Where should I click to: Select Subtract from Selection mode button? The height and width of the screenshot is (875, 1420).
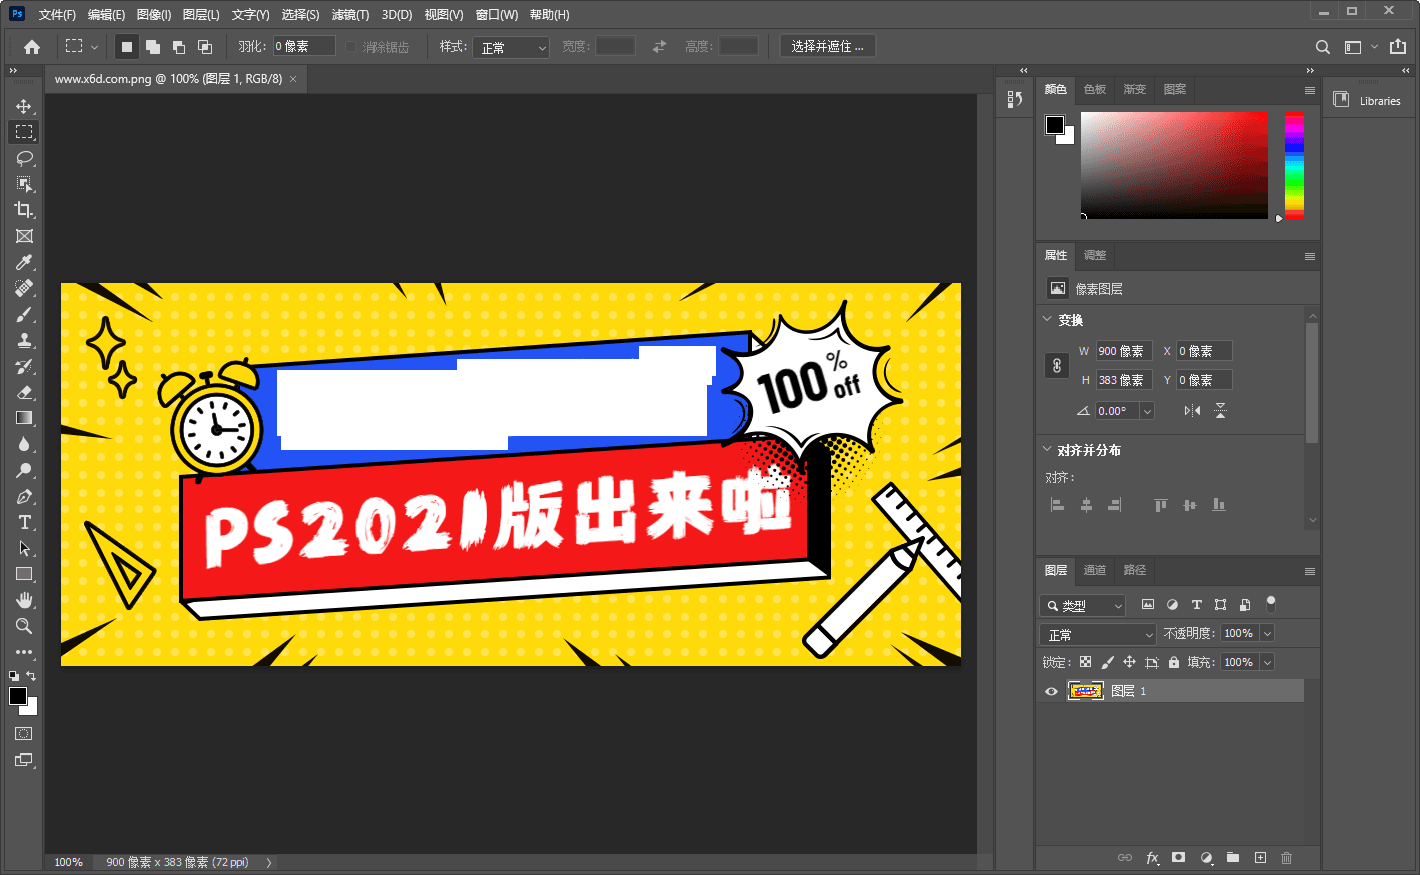coord(179,47)
